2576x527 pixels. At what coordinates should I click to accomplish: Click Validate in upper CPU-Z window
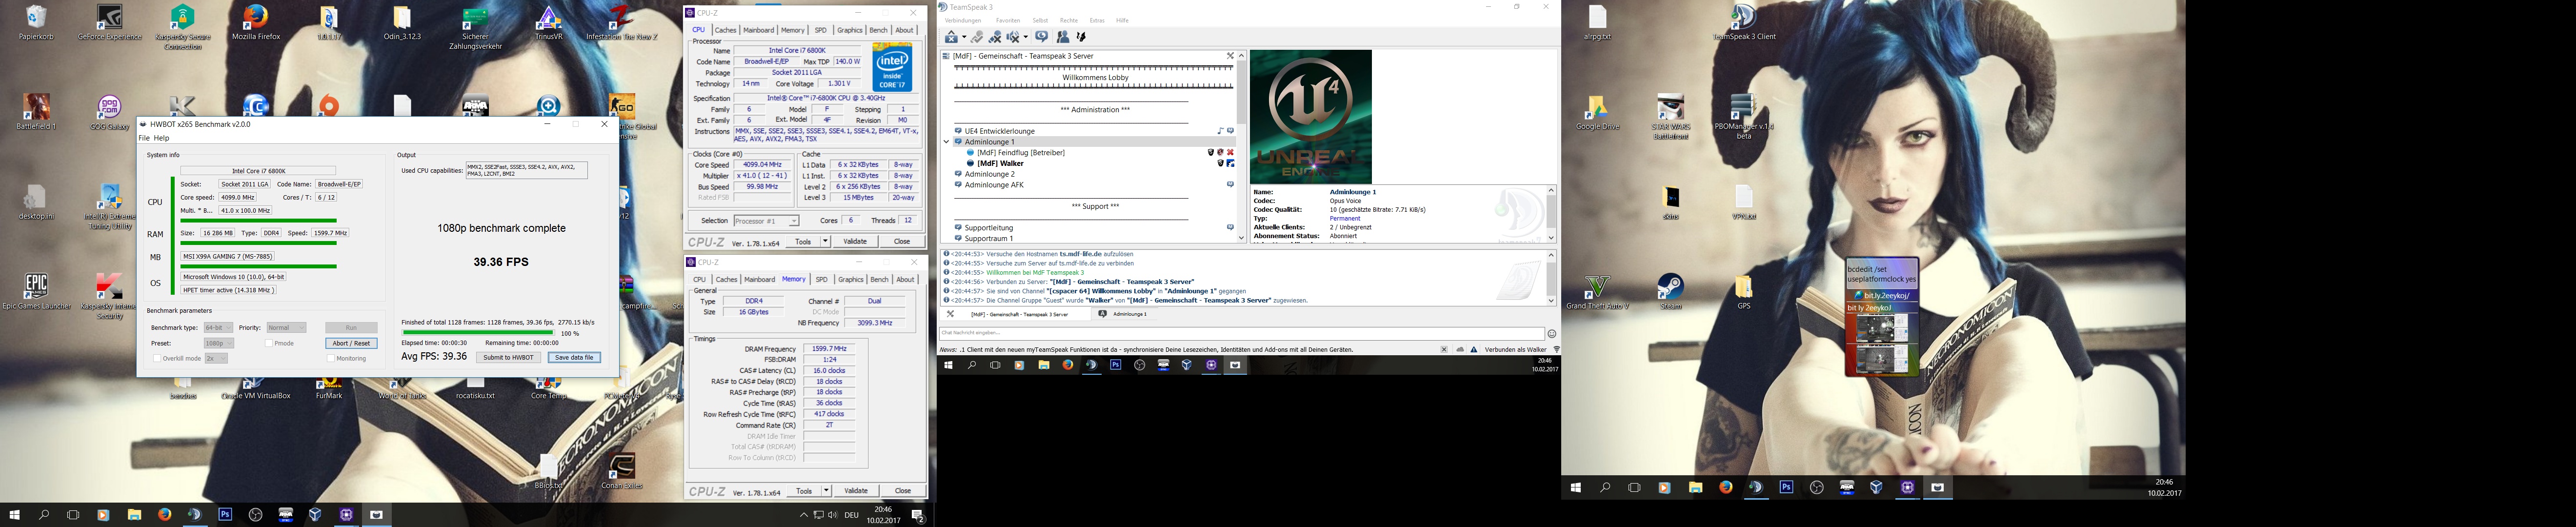[x=855, y=241]
